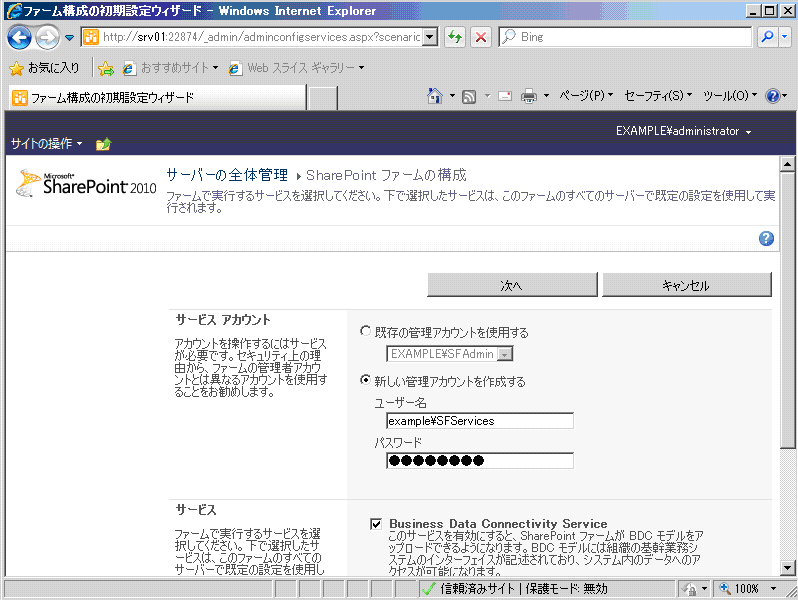Follow the サーバーの全体管理 breadcrumb link
Screen dimensions: 798x600
(x=227, y=175)
